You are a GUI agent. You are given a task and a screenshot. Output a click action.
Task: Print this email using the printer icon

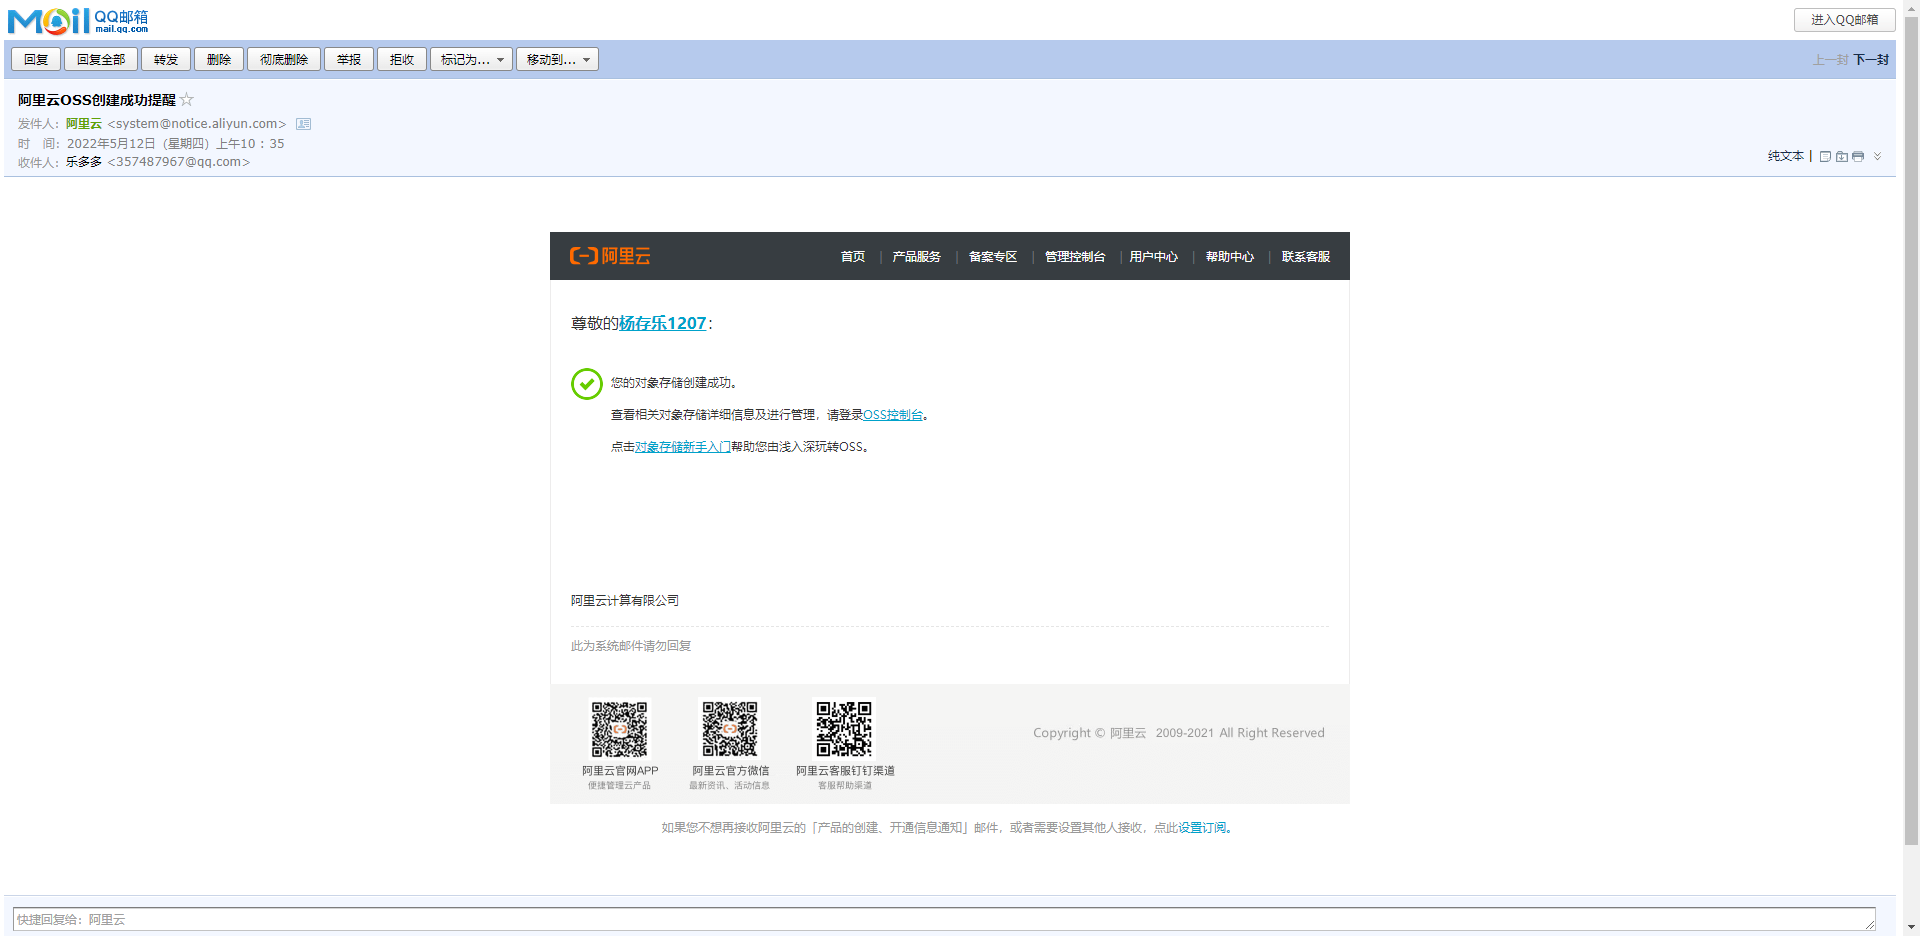[1858, 156]
